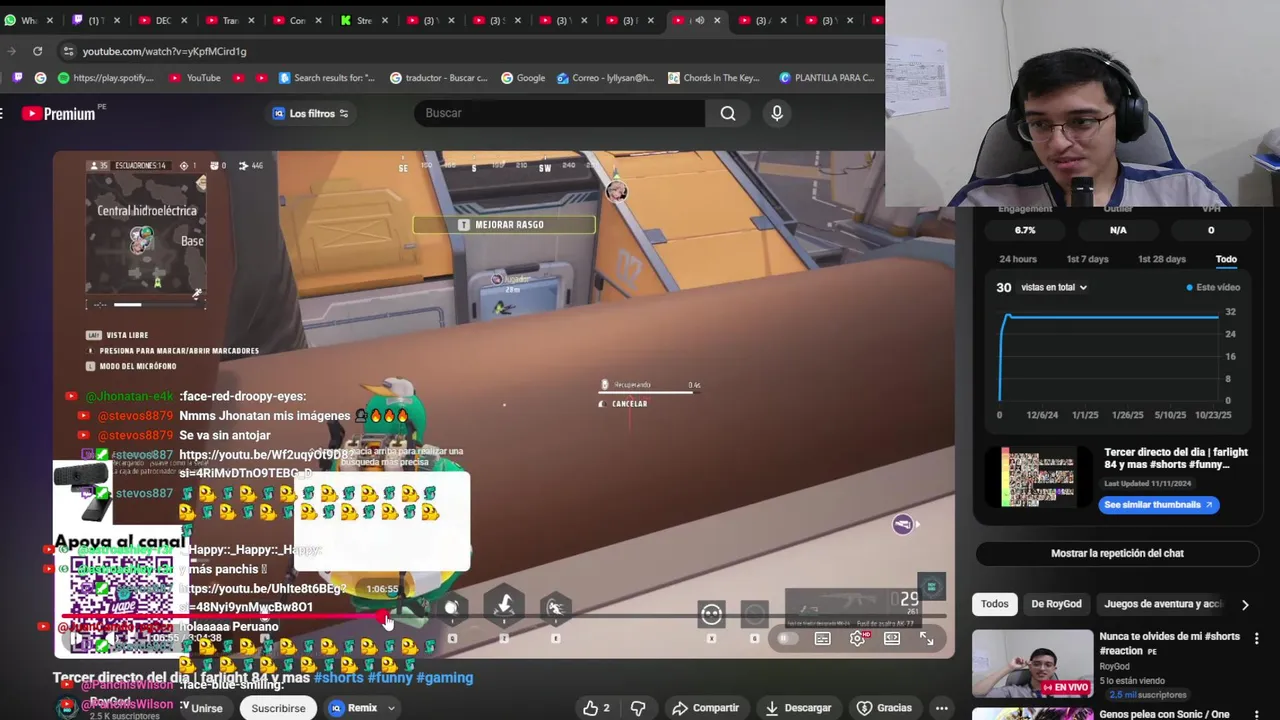Open the 'Search results for' bookmark

pyautogui.click(x=326, y=78)
